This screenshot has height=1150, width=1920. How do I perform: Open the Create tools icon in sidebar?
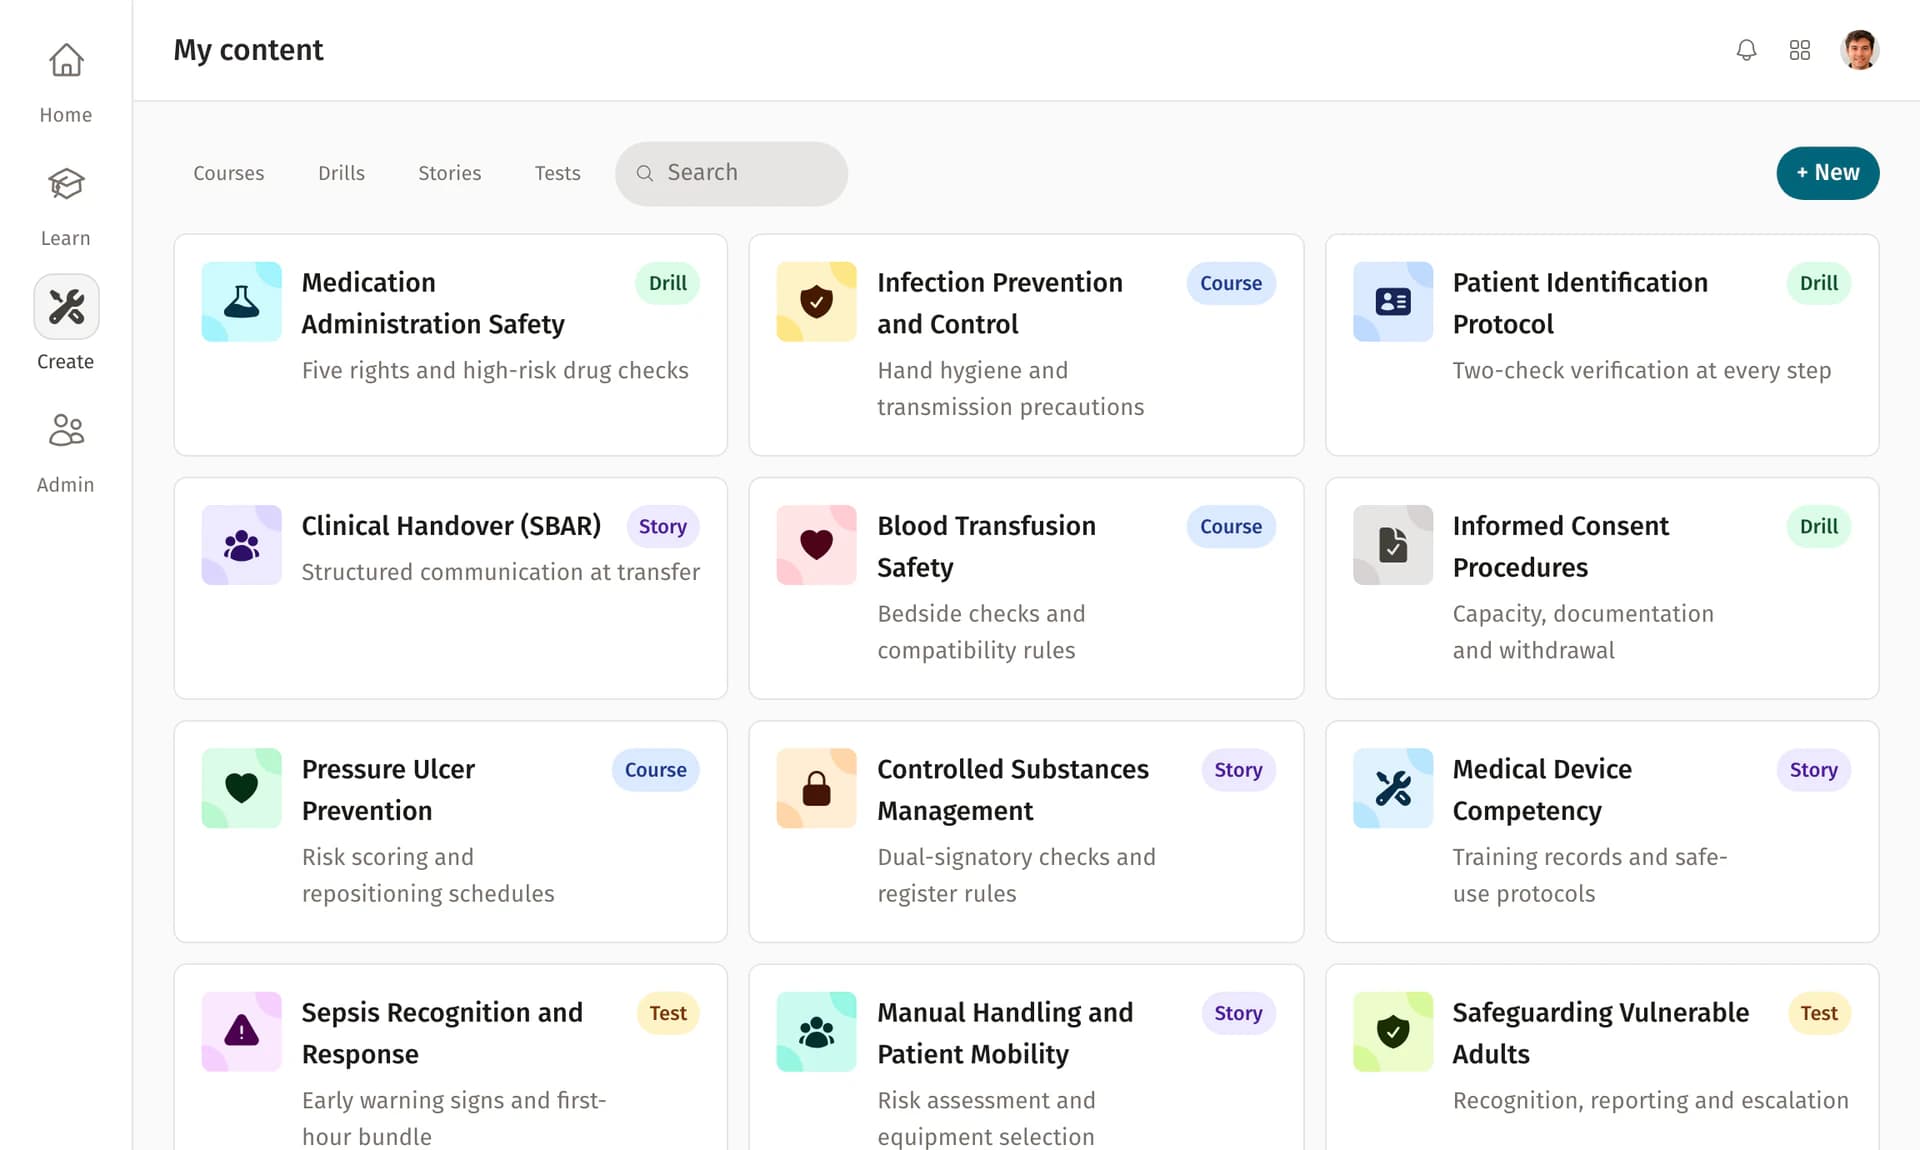65,306
